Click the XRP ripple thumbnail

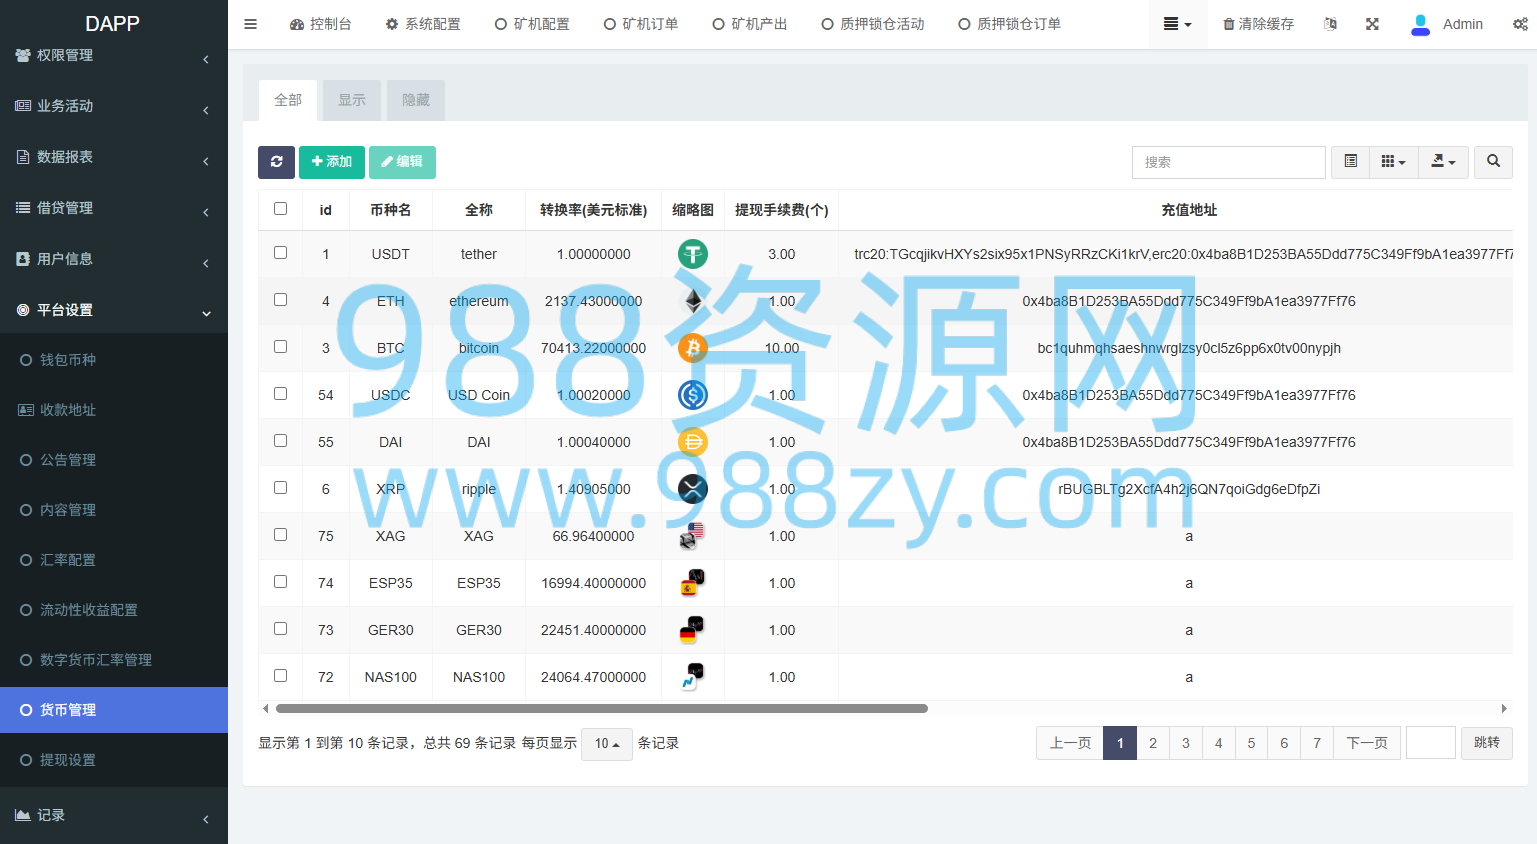[x=693, y=489]
